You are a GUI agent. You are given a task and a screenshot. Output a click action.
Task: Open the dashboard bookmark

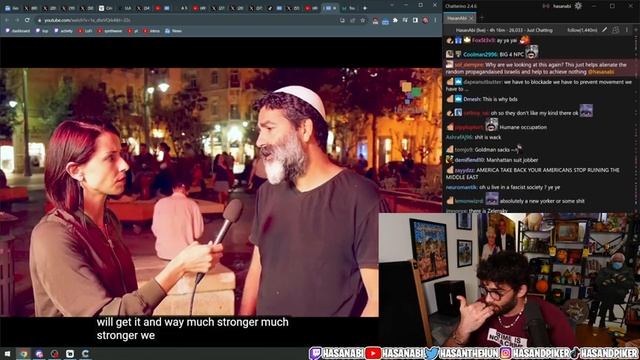tap(18, 31)
